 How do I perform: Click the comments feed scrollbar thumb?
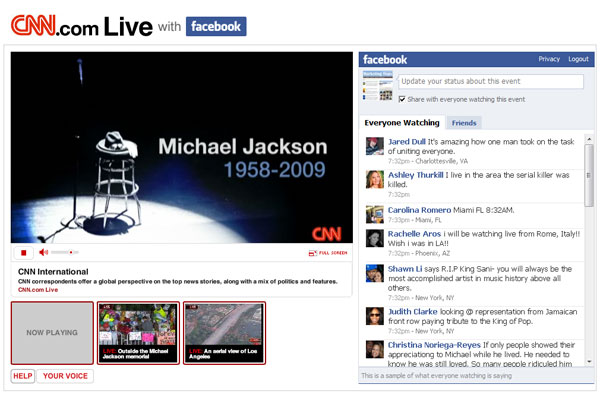coord(589,176)
